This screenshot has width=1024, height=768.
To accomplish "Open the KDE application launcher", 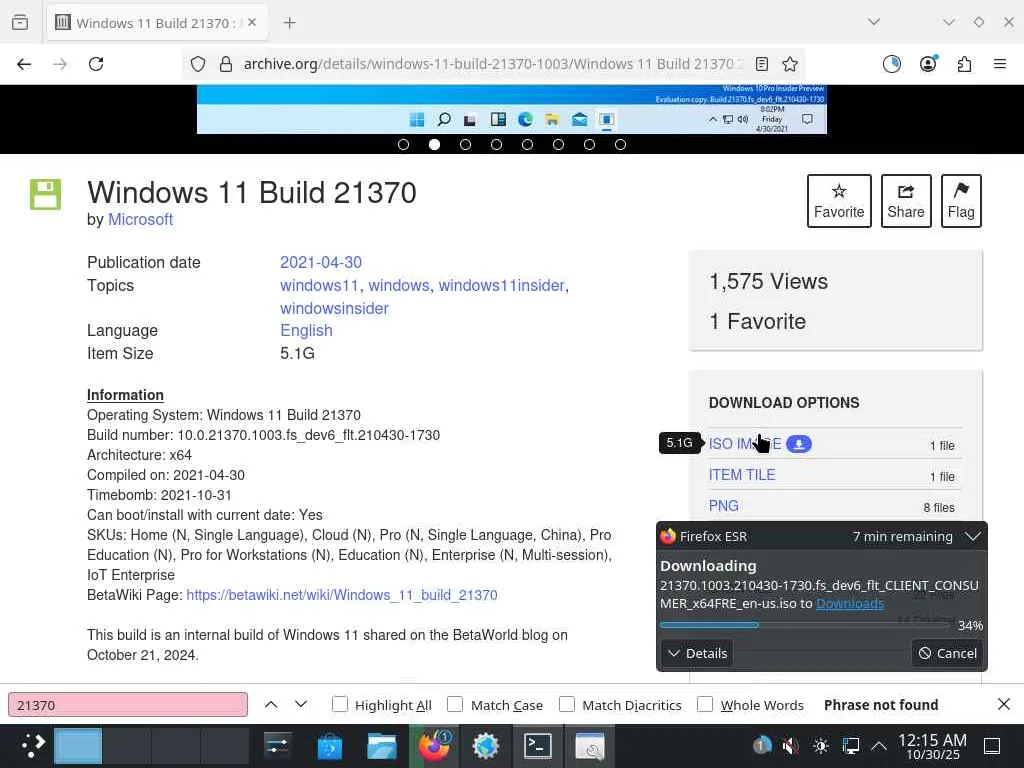I will click(31, 746).
